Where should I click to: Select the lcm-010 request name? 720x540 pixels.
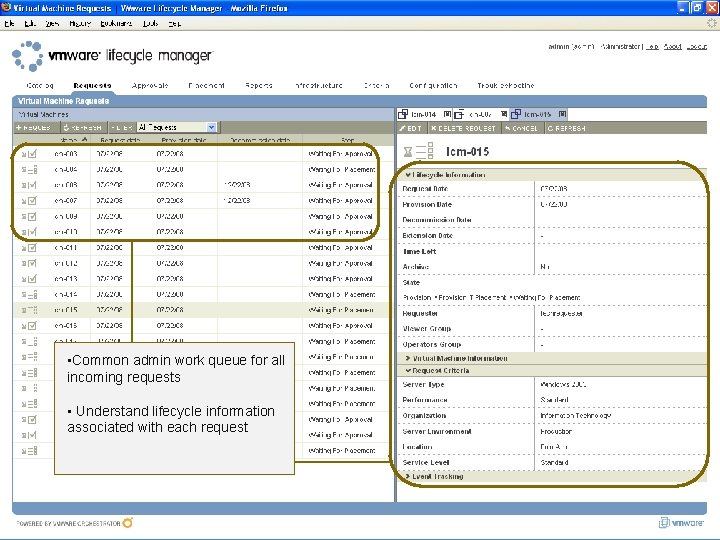point(66,232)
